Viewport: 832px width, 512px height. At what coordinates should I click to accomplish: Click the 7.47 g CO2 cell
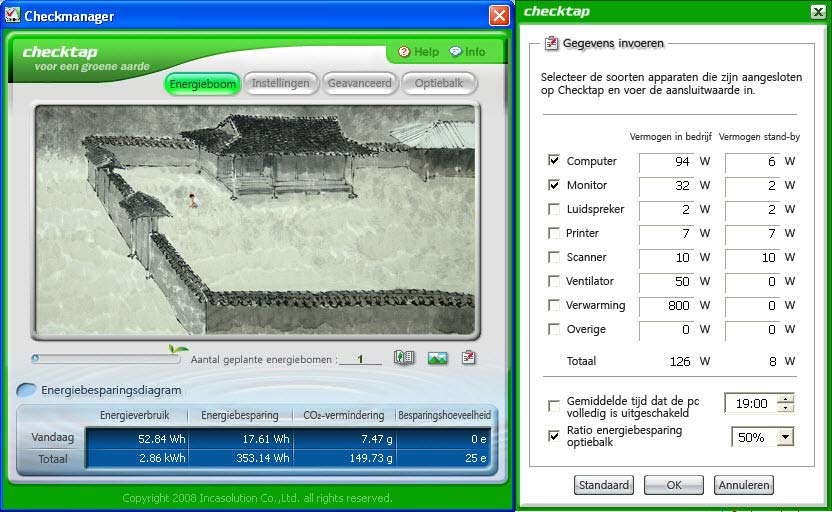coord(344,439)
